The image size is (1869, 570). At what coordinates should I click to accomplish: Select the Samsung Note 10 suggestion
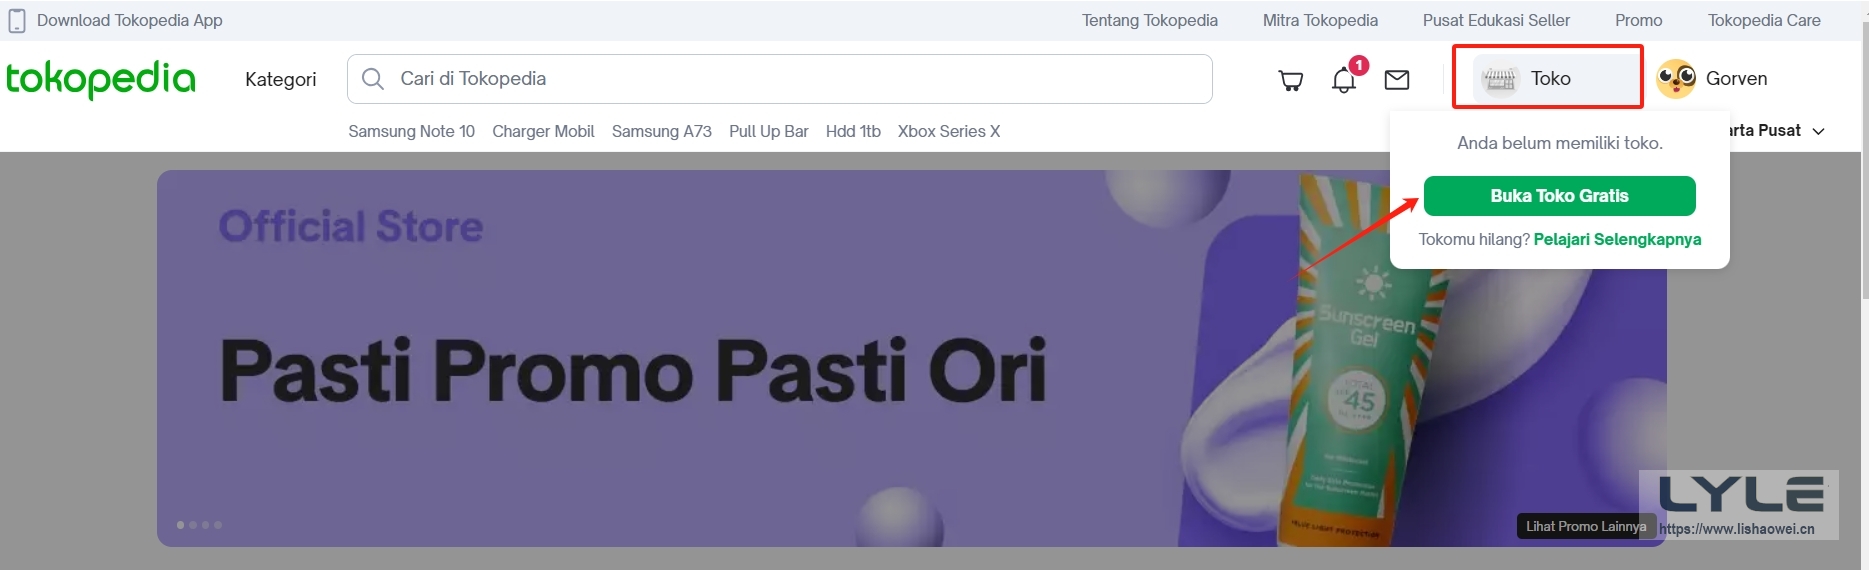pyautogui.click(x=411, y=131)
